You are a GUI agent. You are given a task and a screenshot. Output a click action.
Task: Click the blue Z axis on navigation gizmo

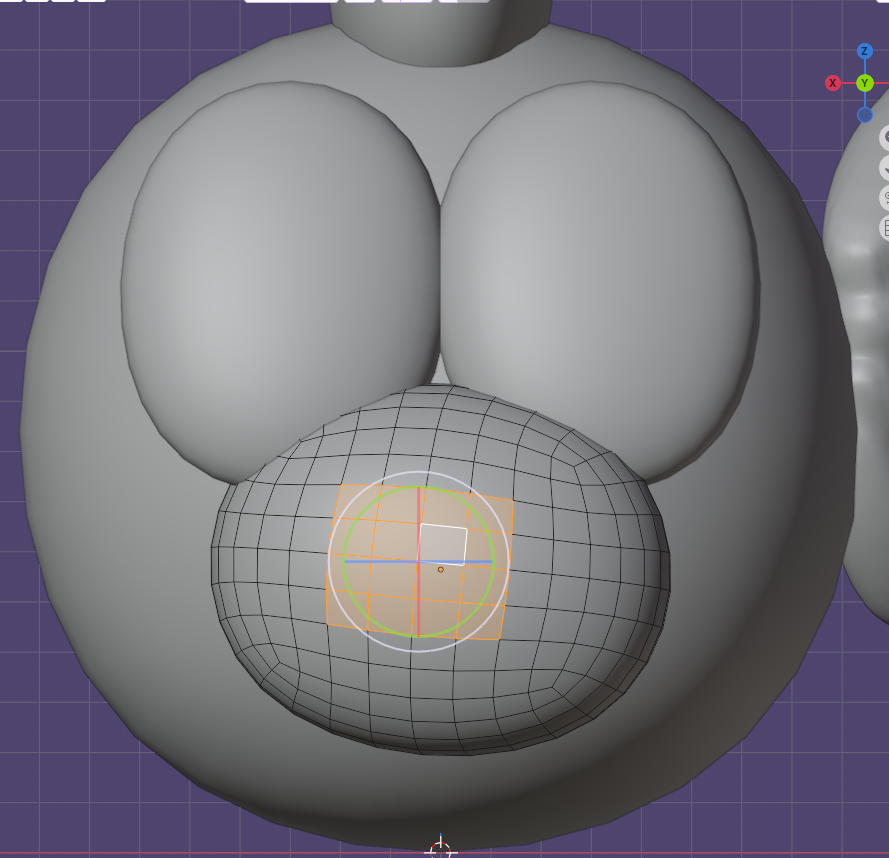point(864,51)
